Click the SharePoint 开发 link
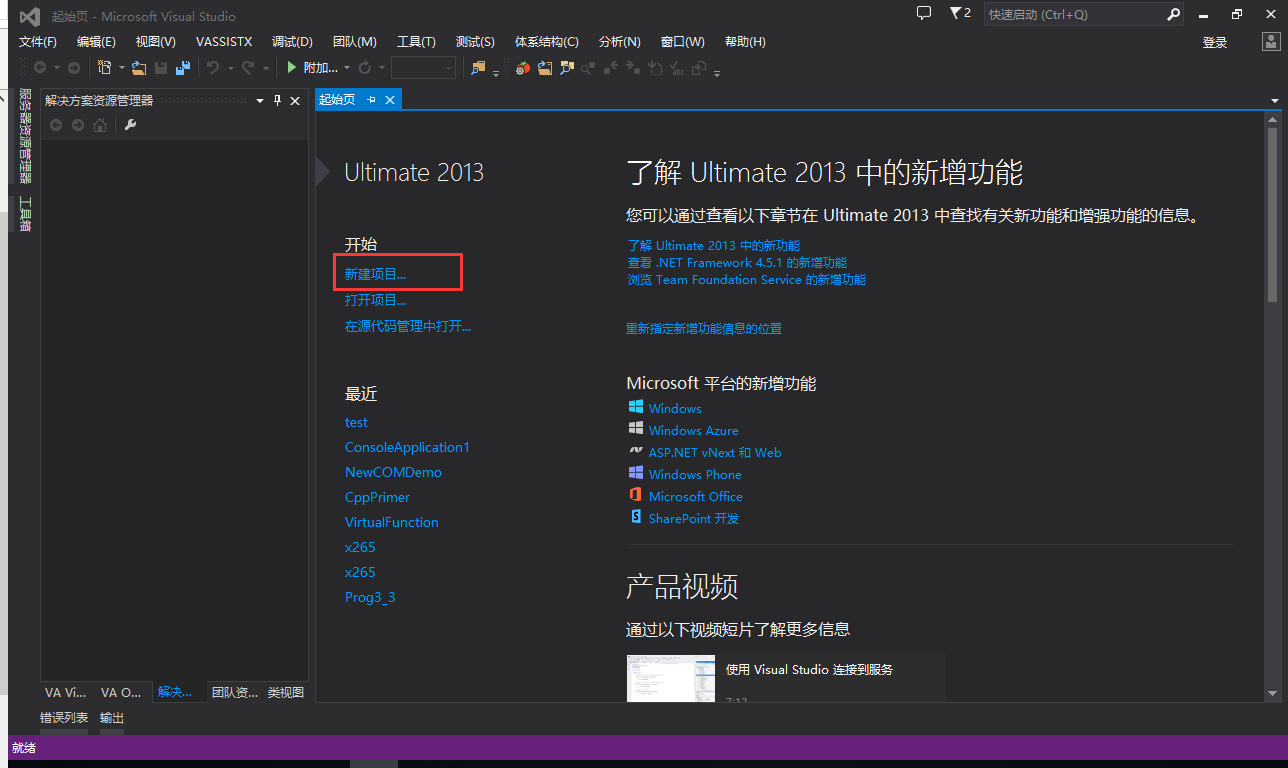The height and width of the screenshot is (768, 1288). point(693,518)
